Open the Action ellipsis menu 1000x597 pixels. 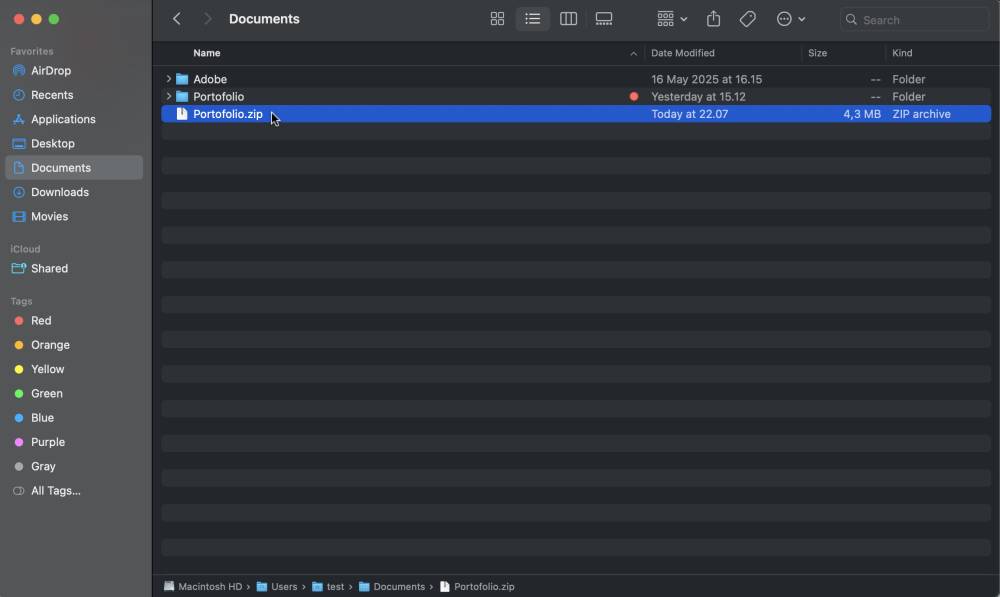click(x=791, y=19)
